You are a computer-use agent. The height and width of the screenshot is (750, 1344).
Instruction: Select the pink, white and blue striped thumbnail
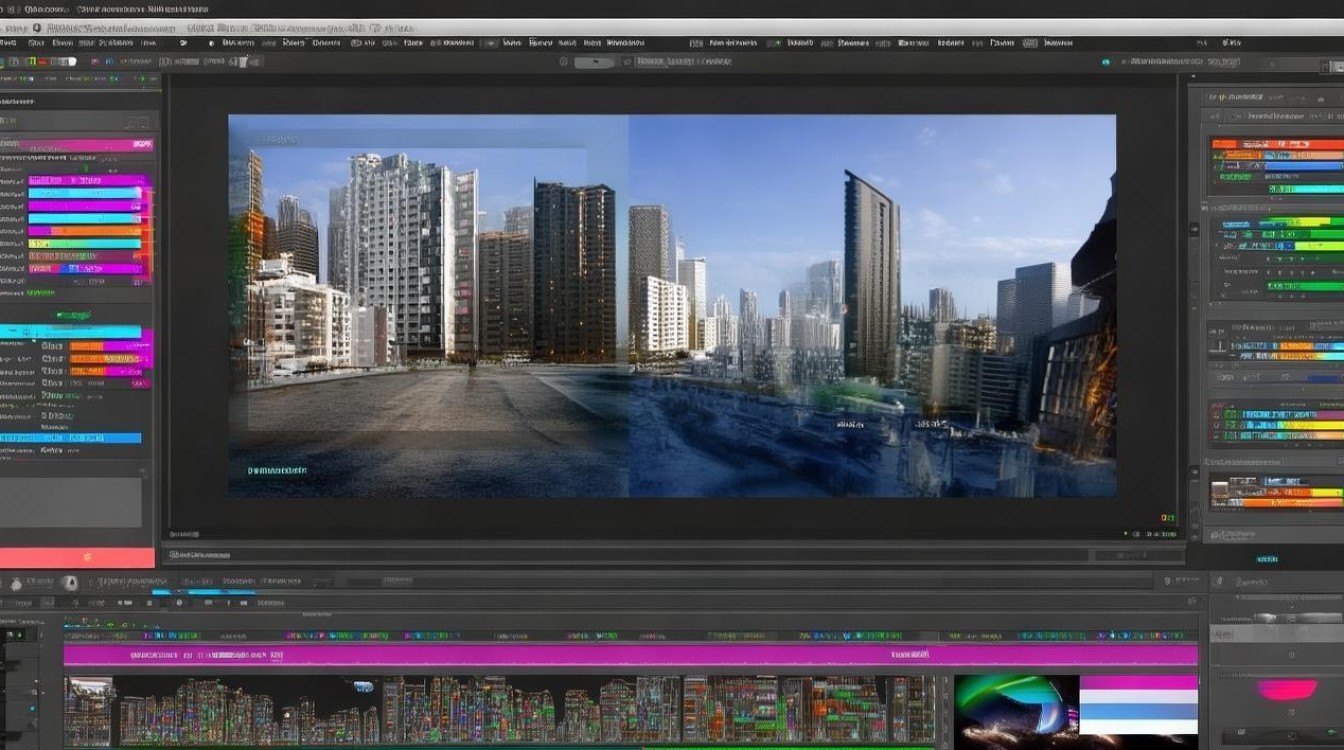[x=1138, y=706]
